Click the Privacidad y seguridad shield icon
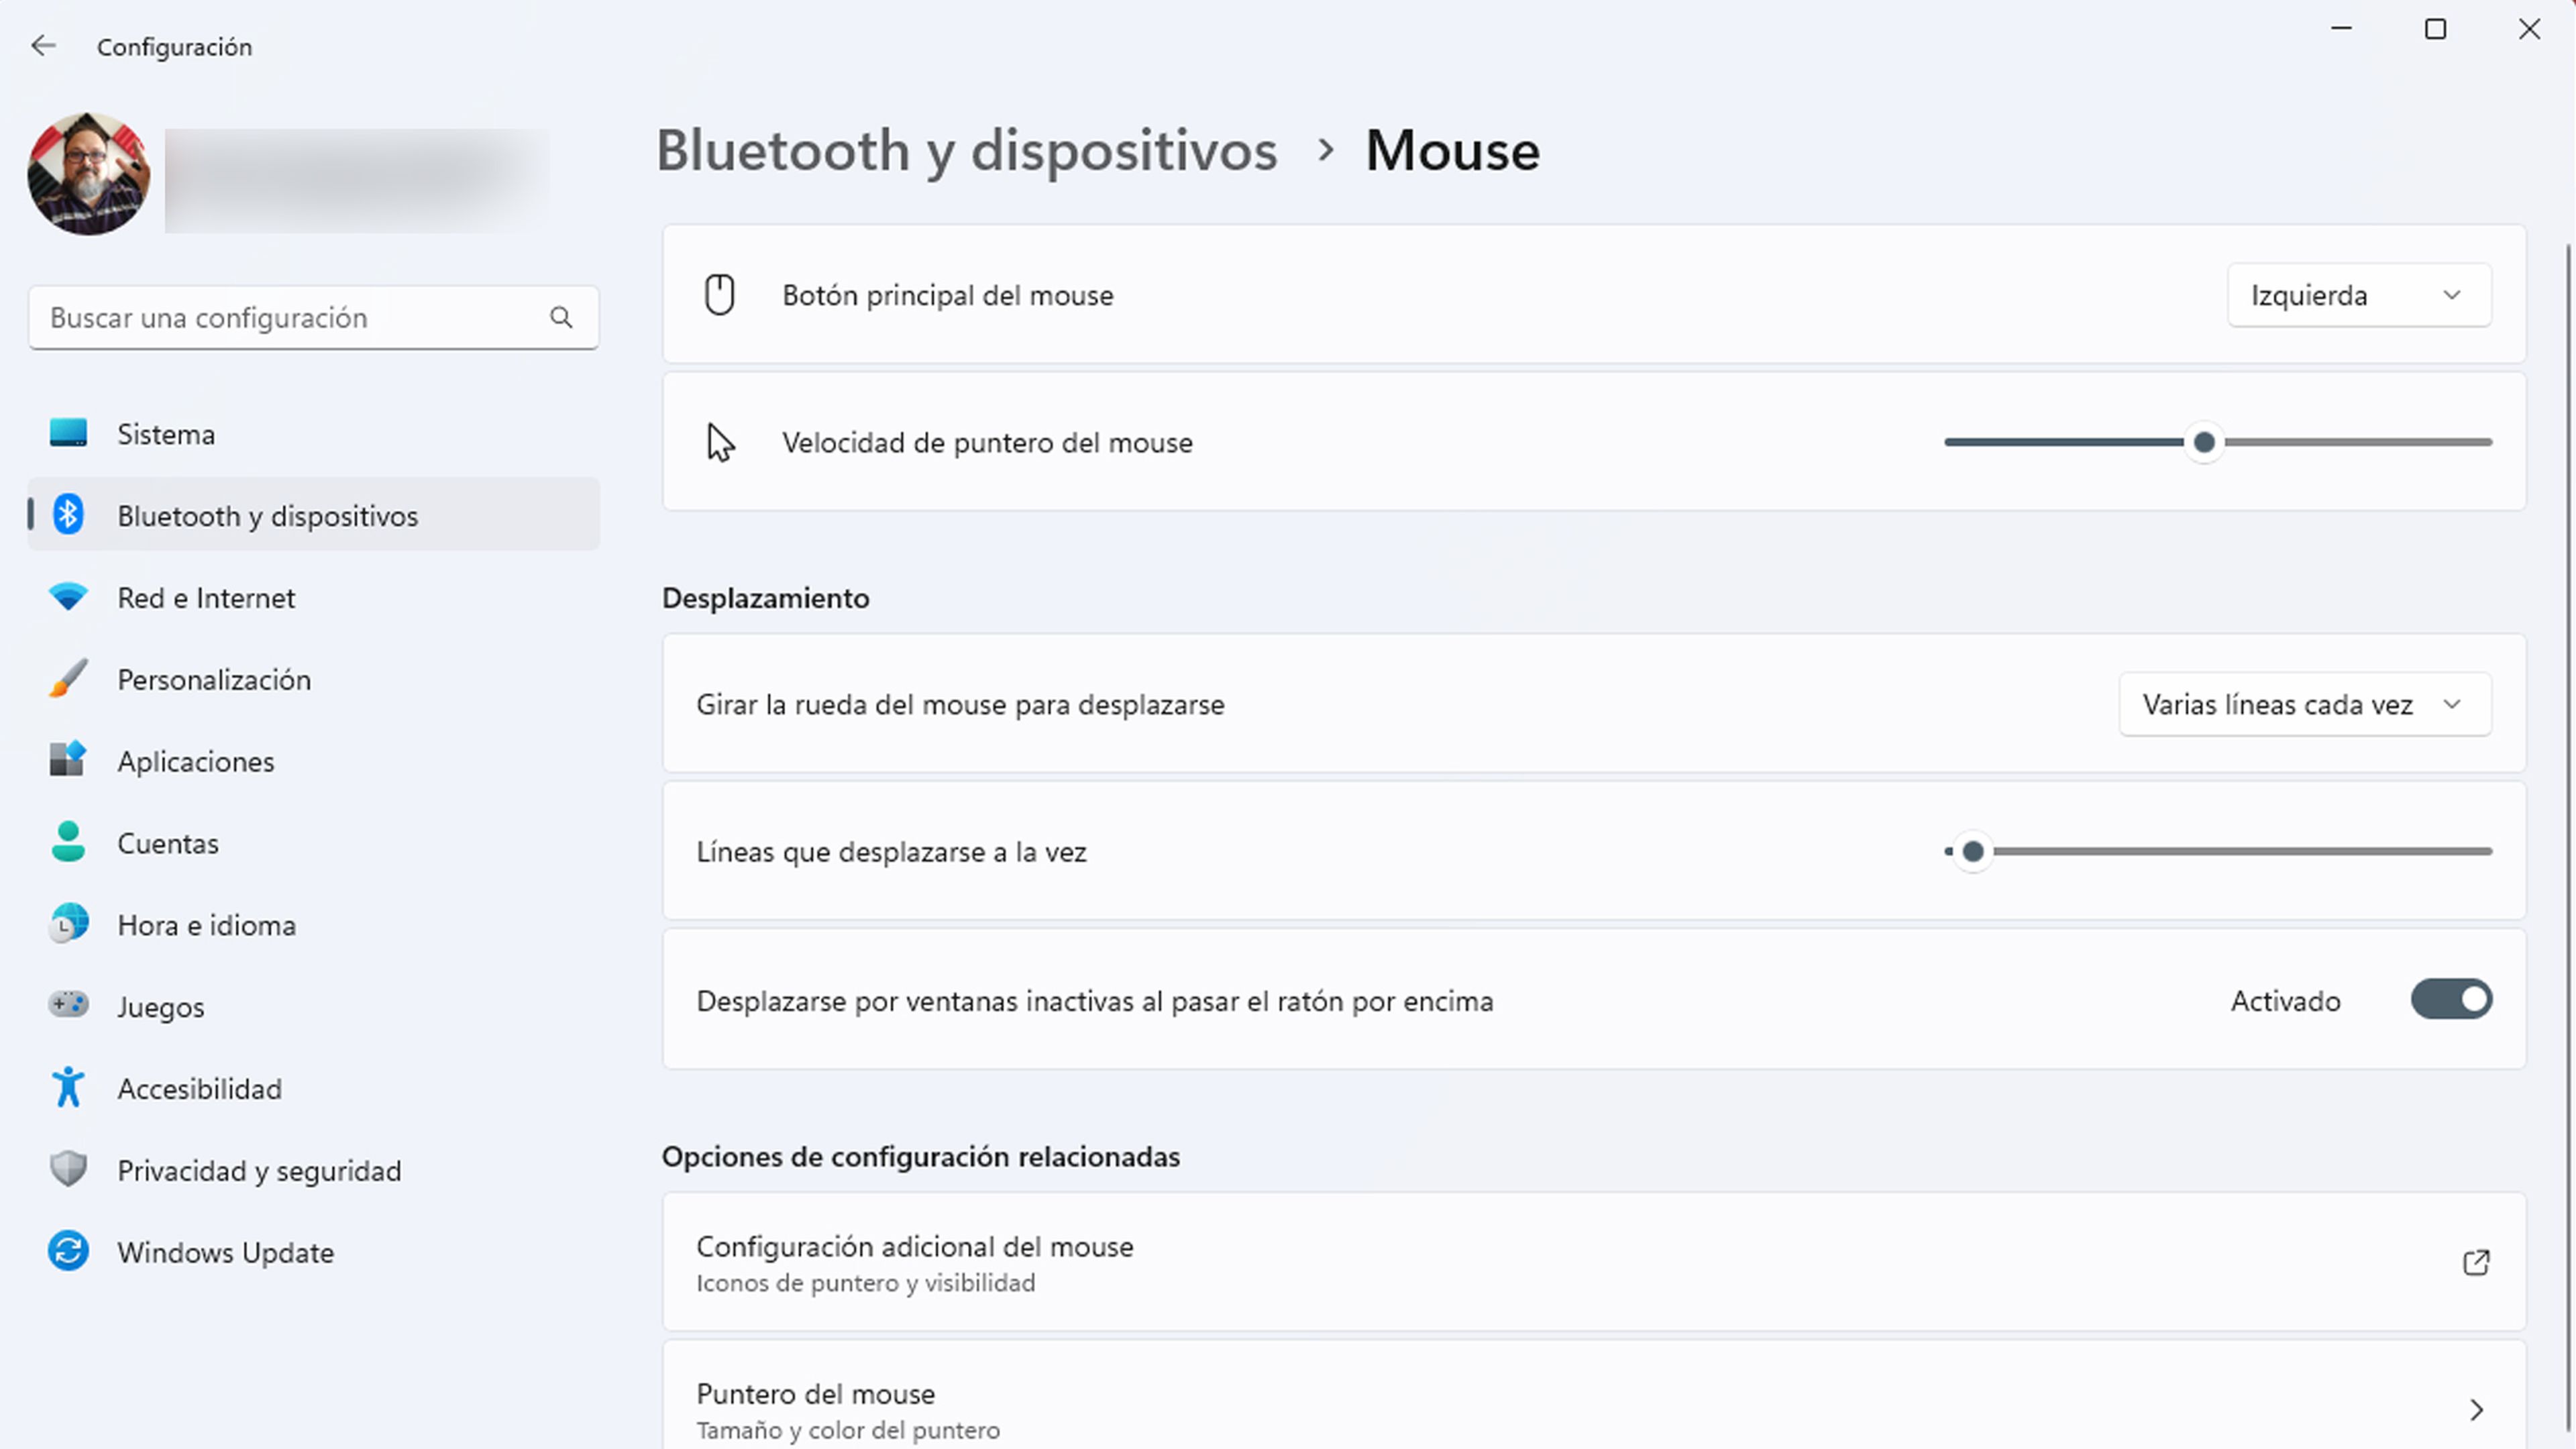Screen dimensions: 2576x1449 click(67, 1169)
